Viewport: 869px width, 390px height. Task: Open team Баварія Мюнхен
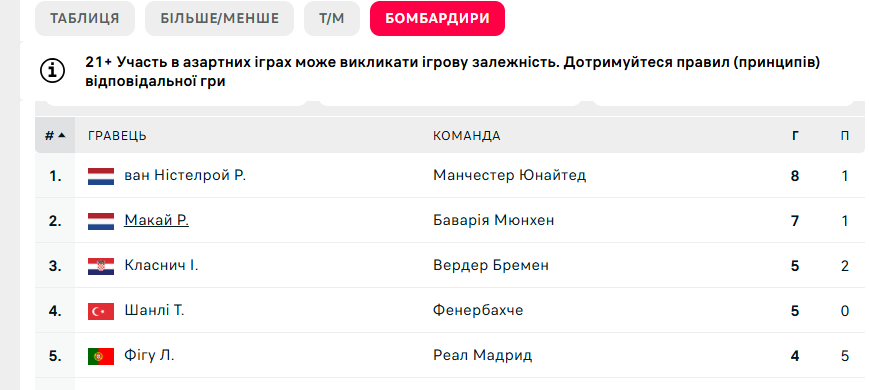(x=493, y=220)
